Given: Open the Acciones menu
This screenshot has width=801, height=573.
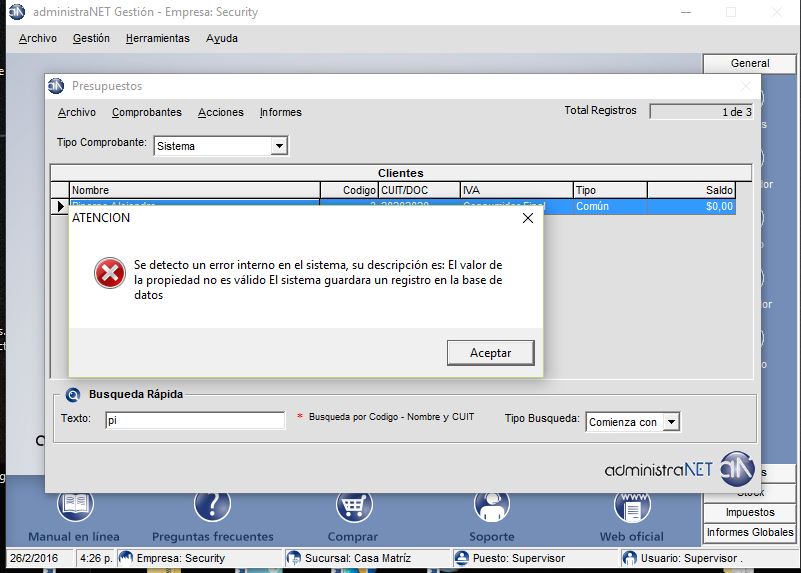Looking at the screenshot, I should pyautogui.click(x=221, y=112).
